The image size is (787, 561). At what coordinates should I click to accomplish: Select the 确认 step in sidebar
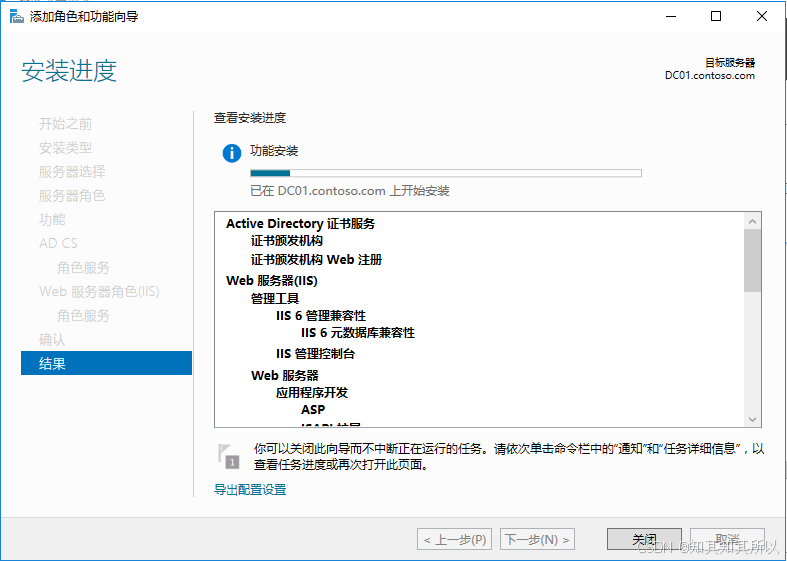pos(52,340)
